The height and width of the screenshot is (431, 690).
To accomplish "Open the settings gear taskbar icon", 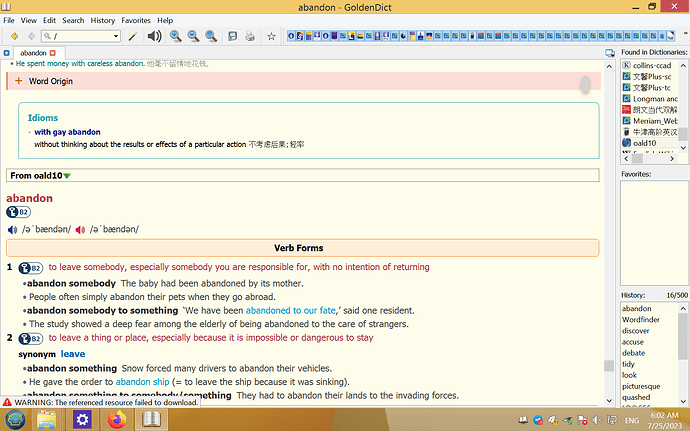I will (x=82, y=420).
